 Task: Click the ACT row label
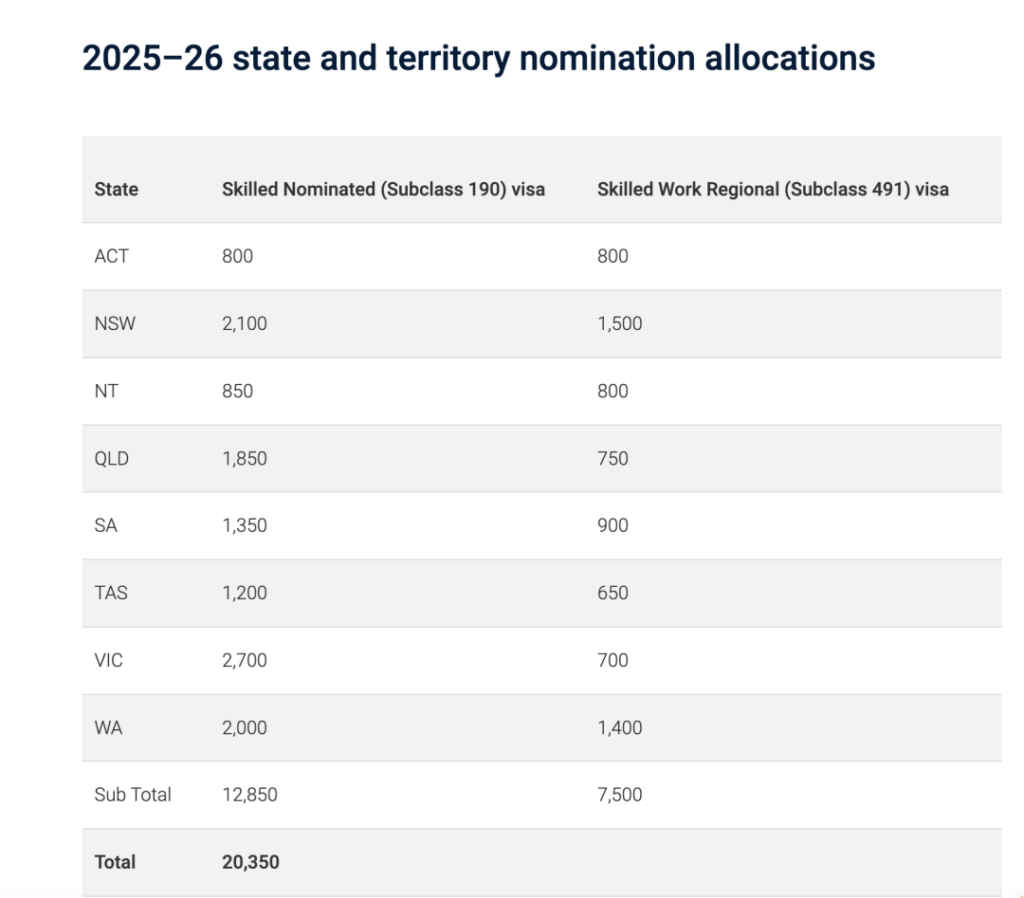pos(111,256)
